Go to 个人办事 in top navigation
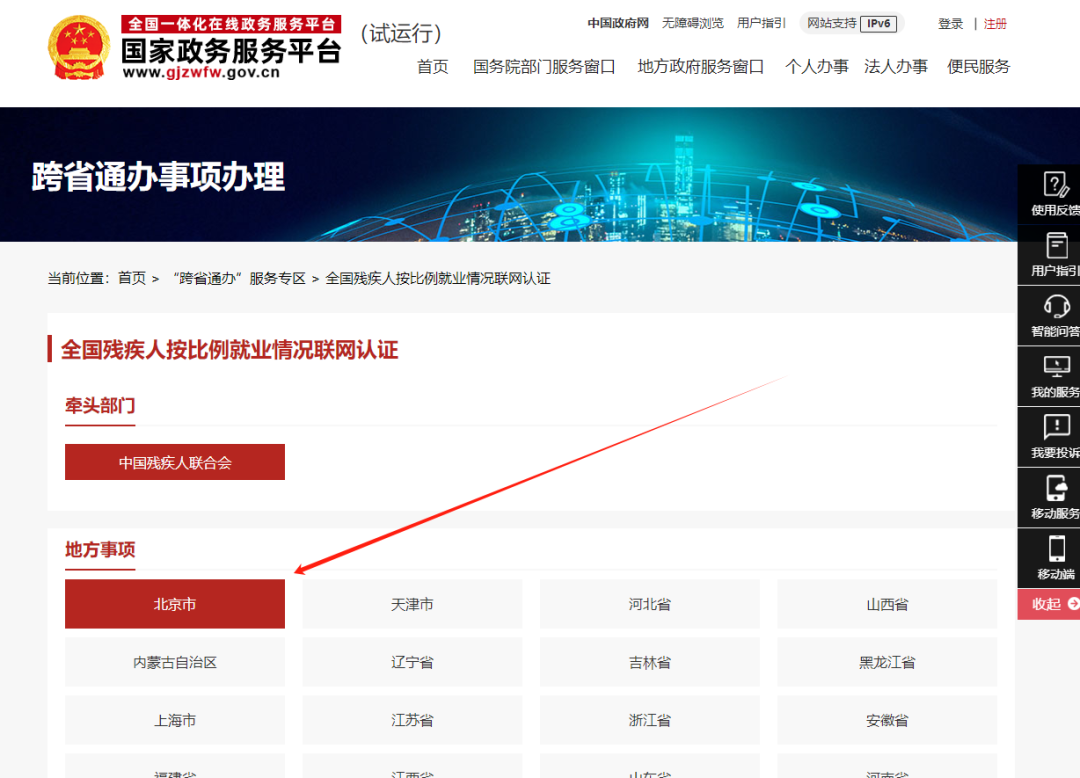 [816, 67]
